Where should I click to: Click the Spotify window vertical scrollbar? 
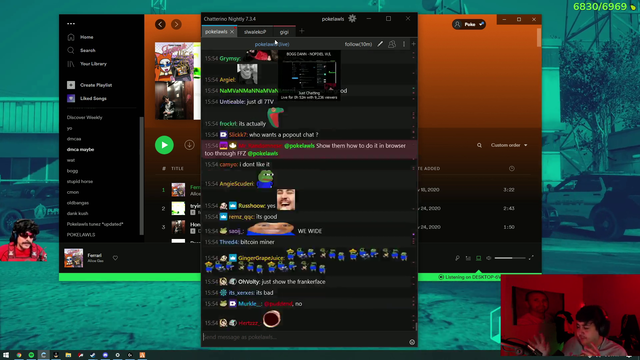(x=539, y=37)
